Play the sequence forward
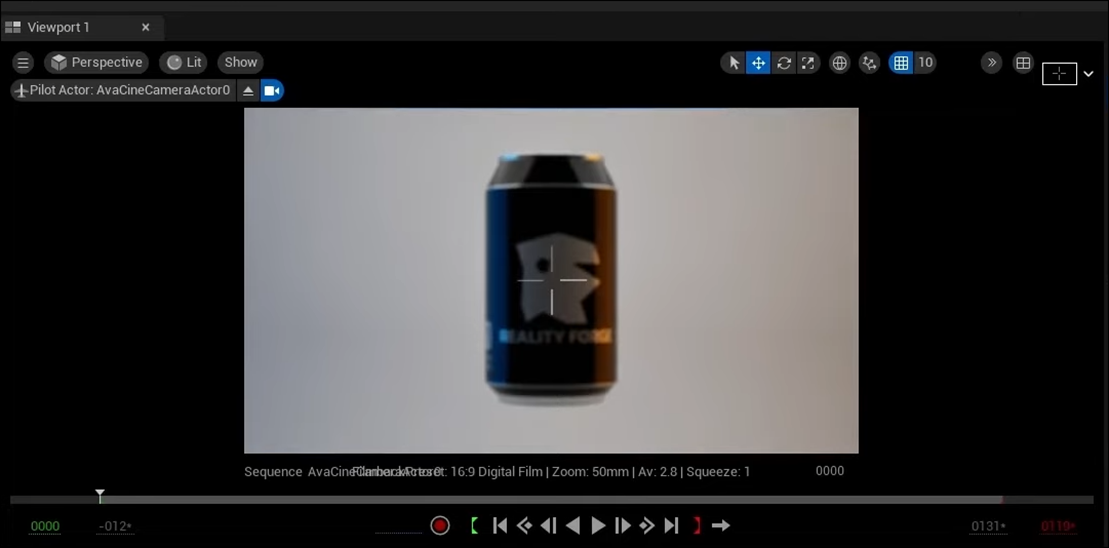The width and height of the screenshot is (1109, 548). tap(598, 525)
